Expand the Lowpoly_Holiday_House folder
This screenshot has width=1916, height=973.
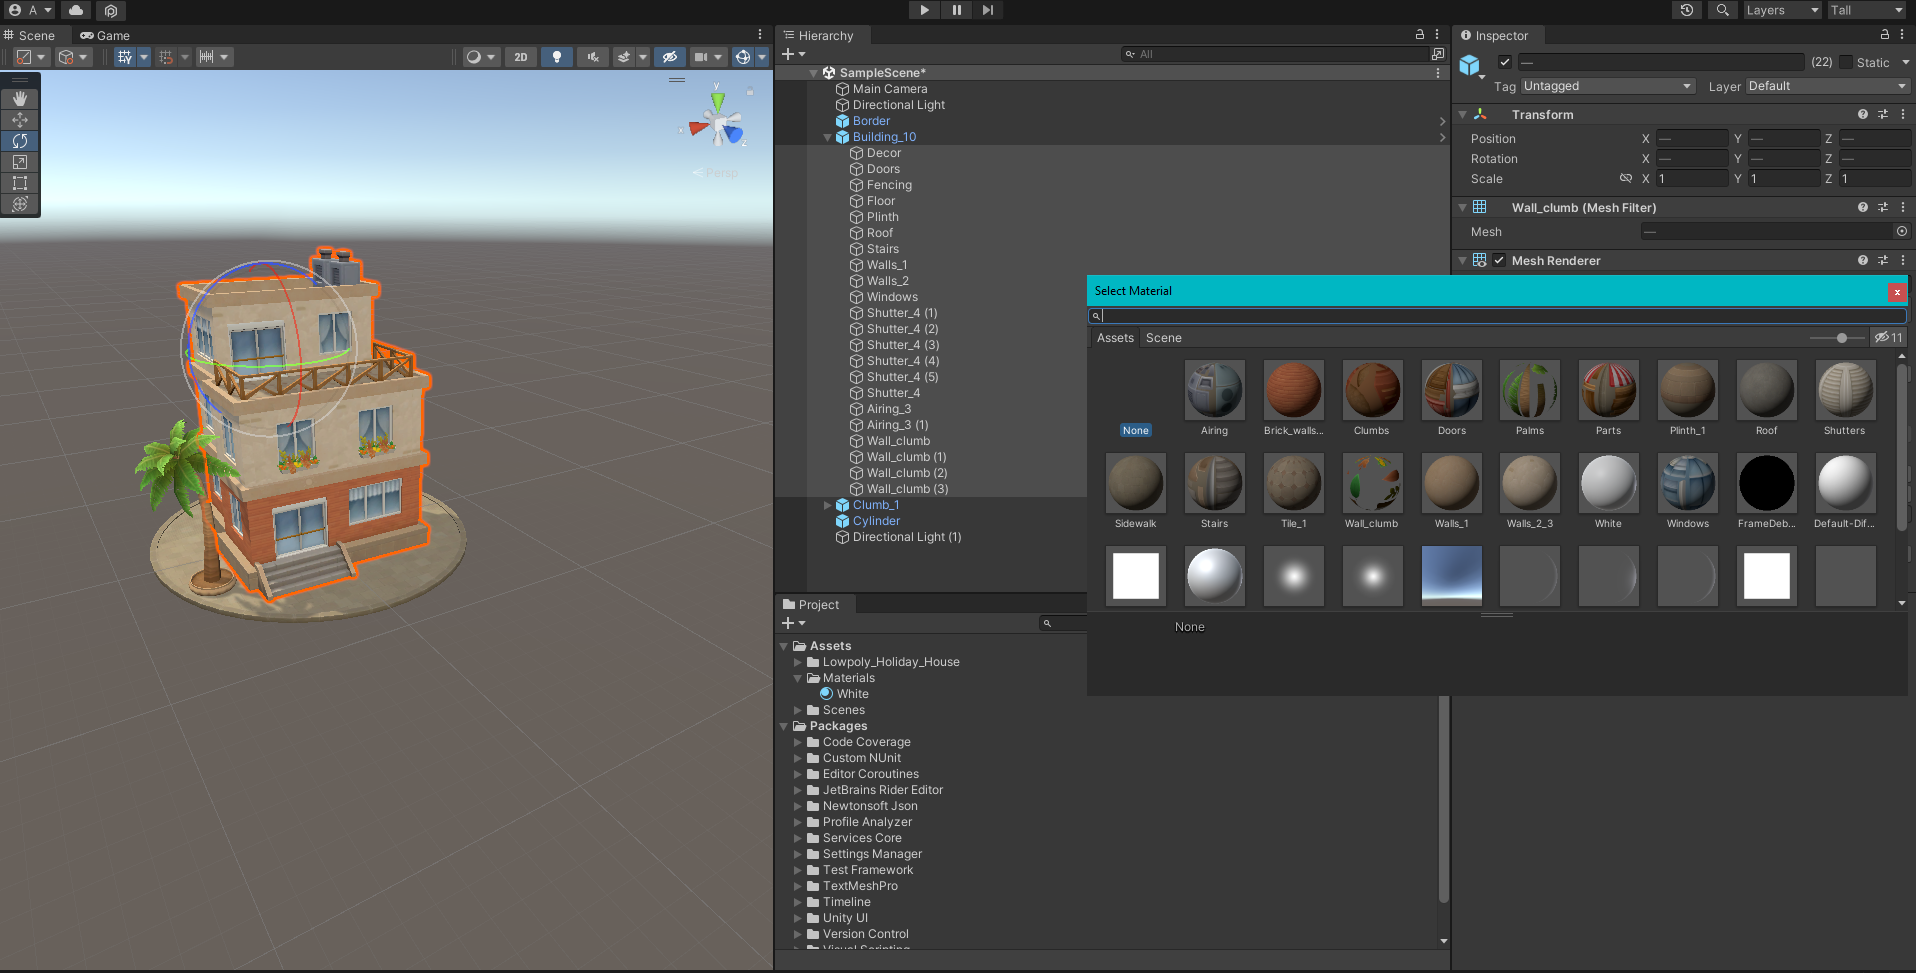coord(798,662)
